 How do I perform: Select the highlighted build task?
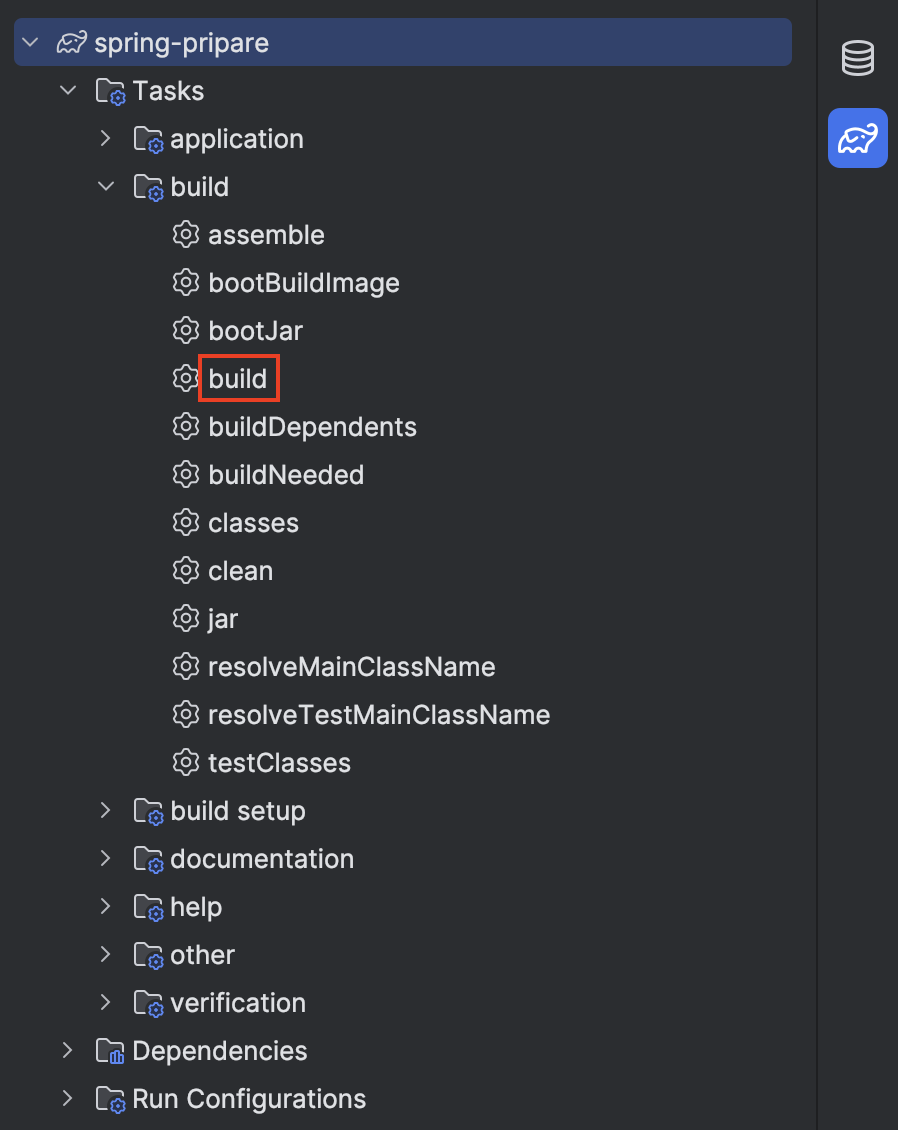tap(238, 379)
